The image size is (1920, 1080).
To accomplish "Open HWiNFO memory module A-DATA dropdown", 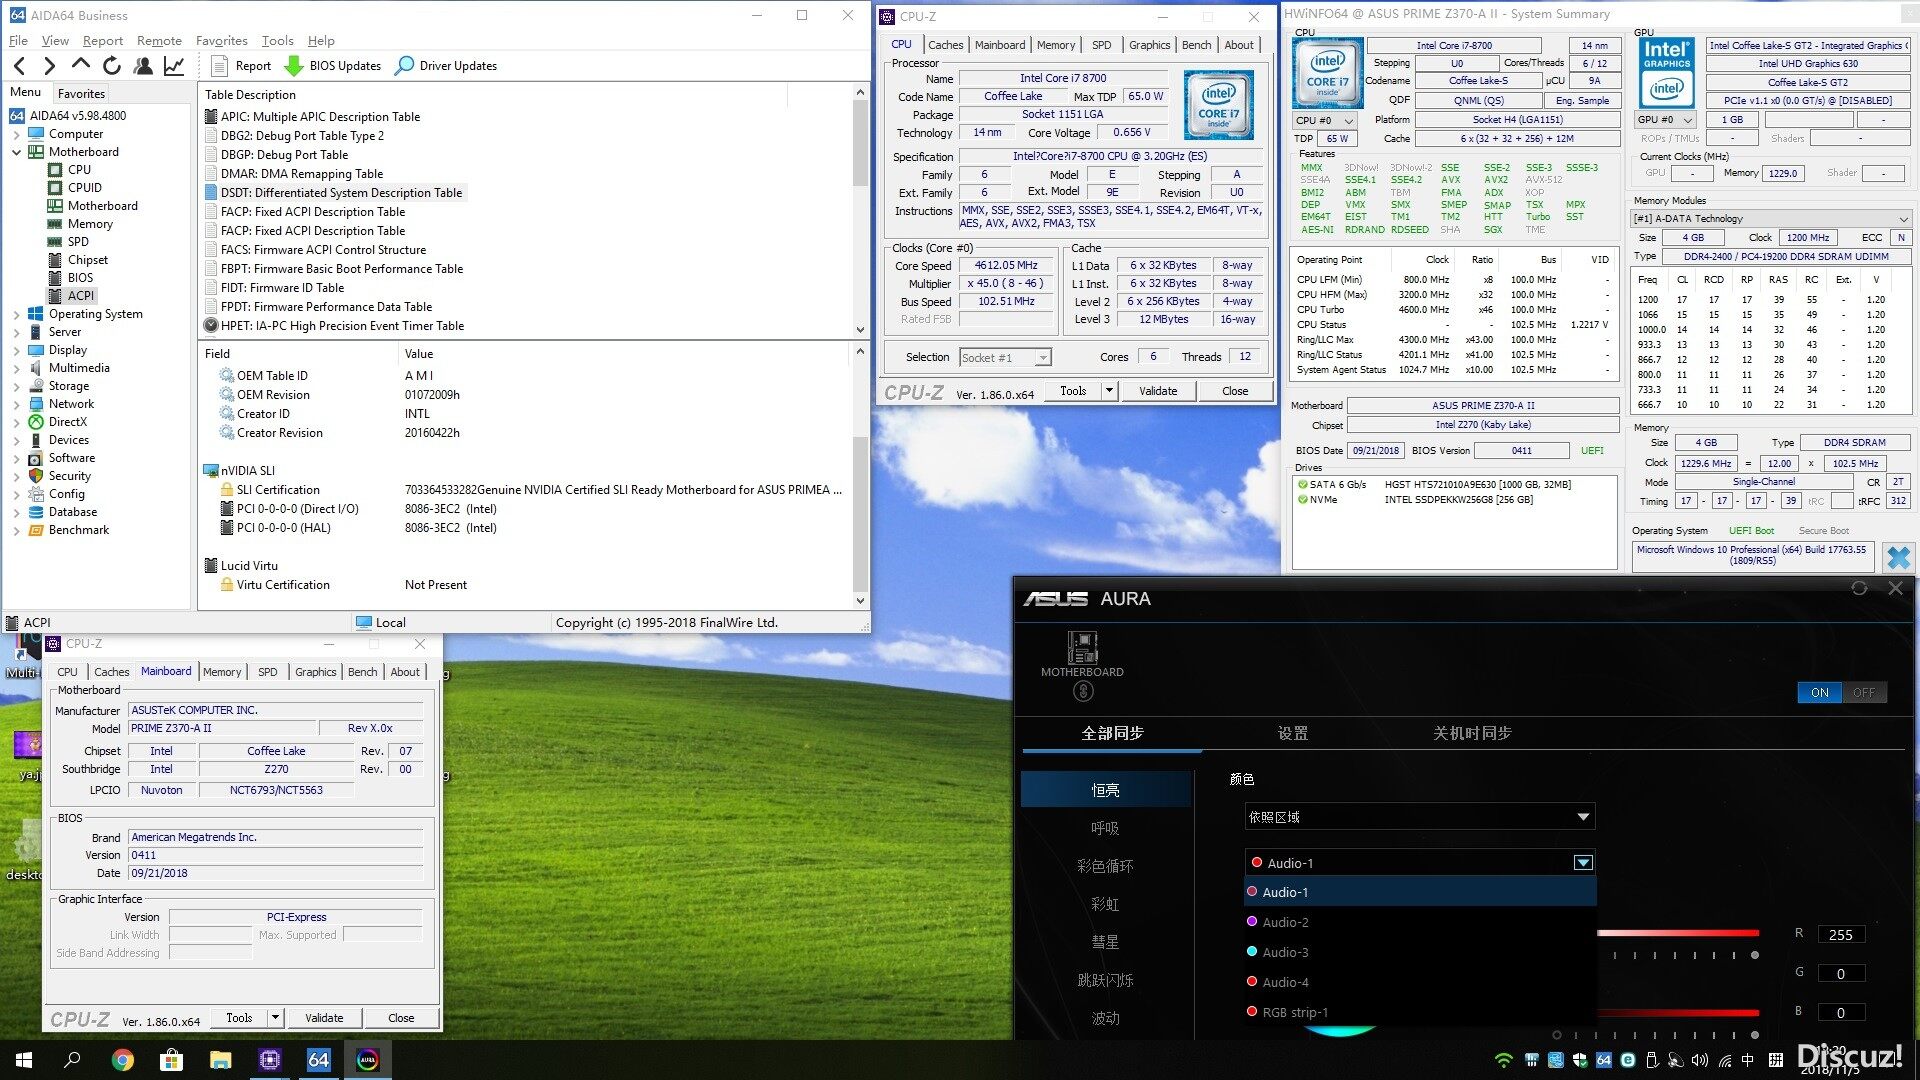I will click(x=1771, y=219).
